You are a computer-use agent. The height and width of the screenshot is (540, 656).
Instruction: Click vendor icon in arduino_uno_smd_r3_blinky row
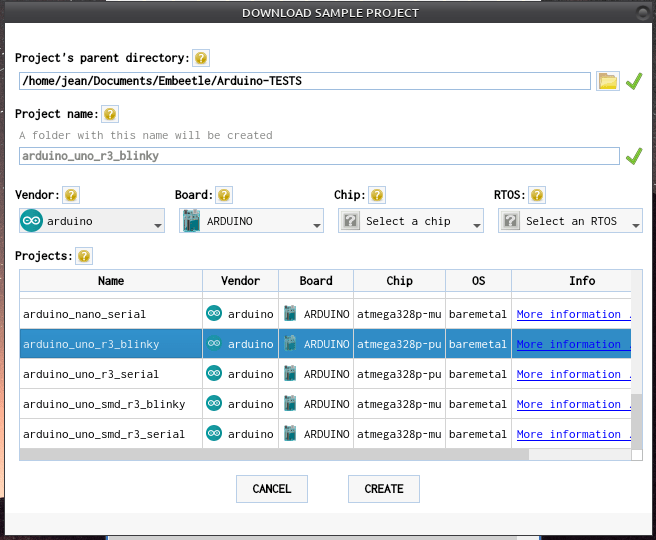click(x=214, y=403)
